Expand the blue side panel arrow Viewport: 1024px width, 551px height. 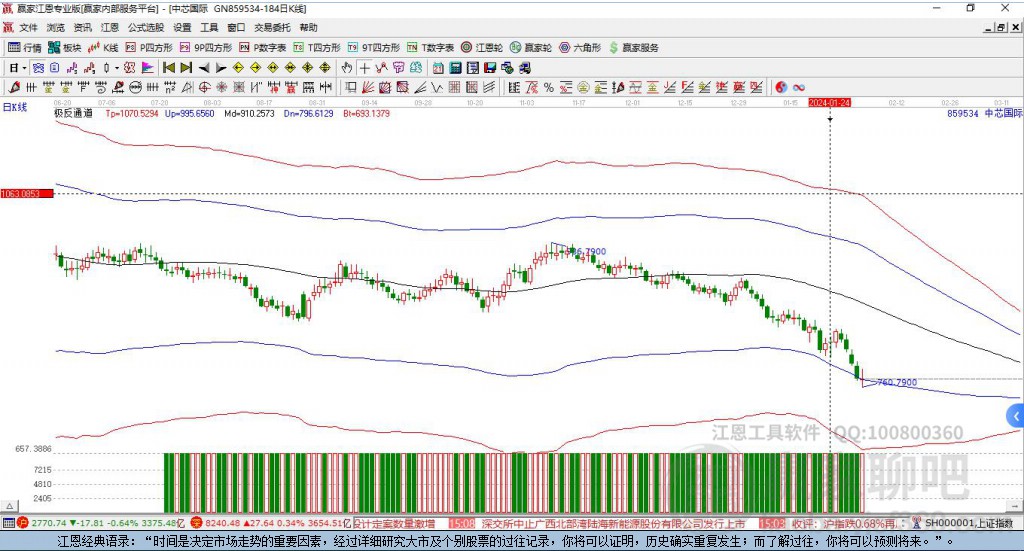(x=1016, y=415)
